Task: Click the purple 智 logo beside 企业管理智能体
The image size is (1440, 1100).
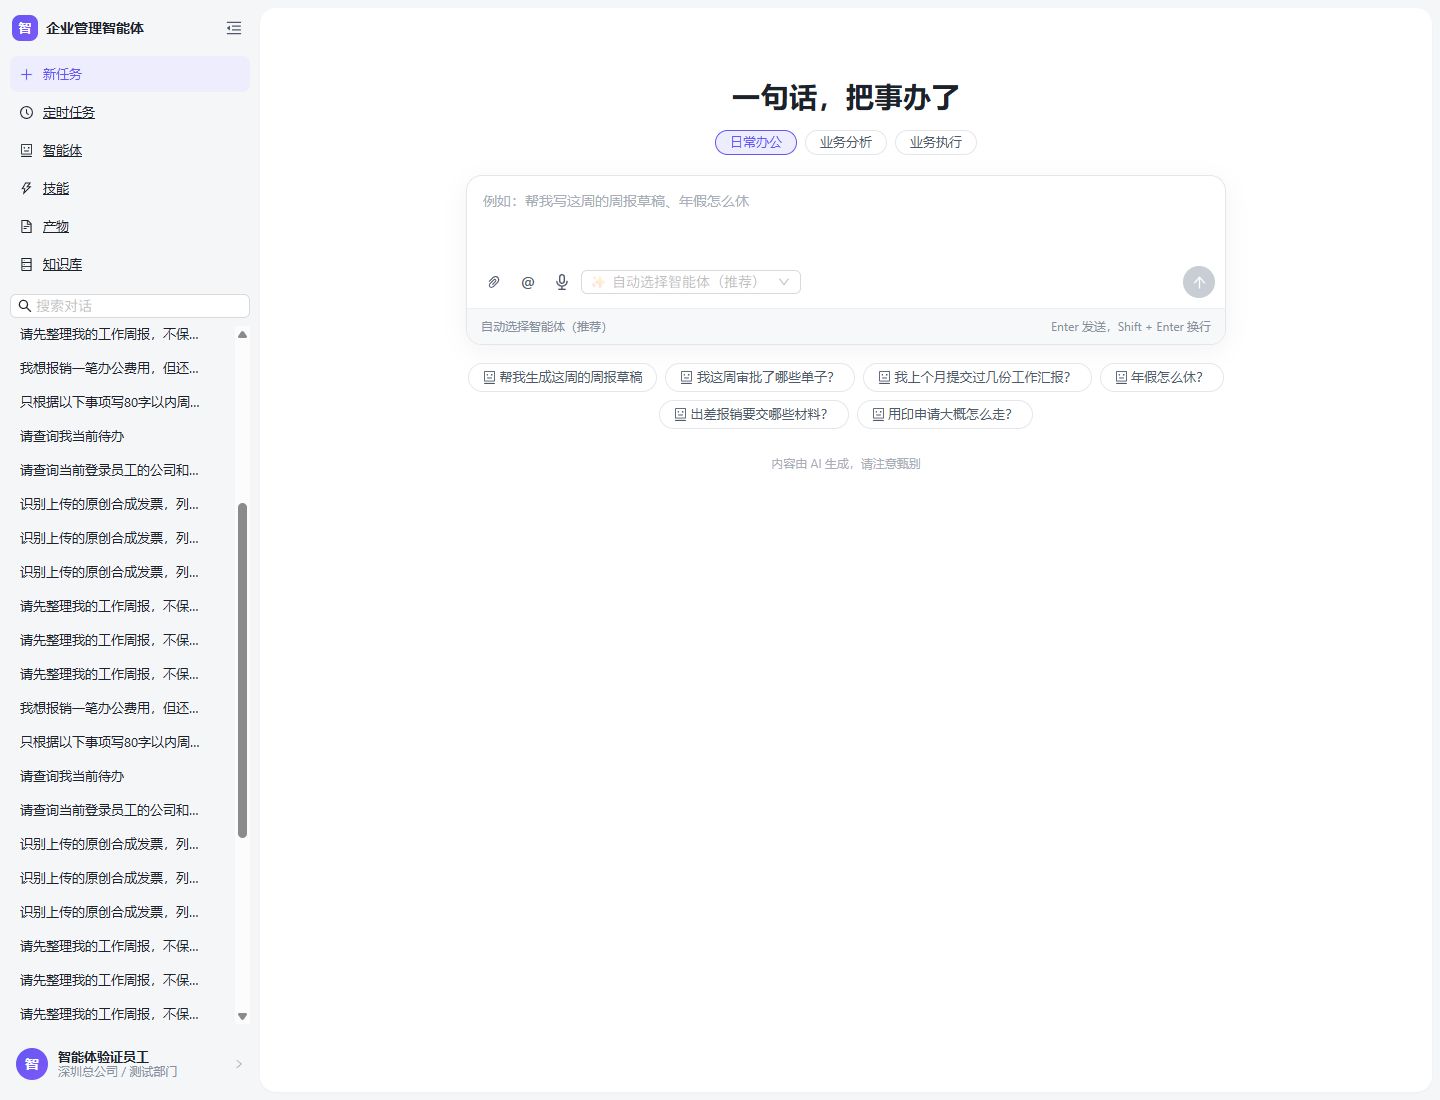Action: [x=25, y=28]
